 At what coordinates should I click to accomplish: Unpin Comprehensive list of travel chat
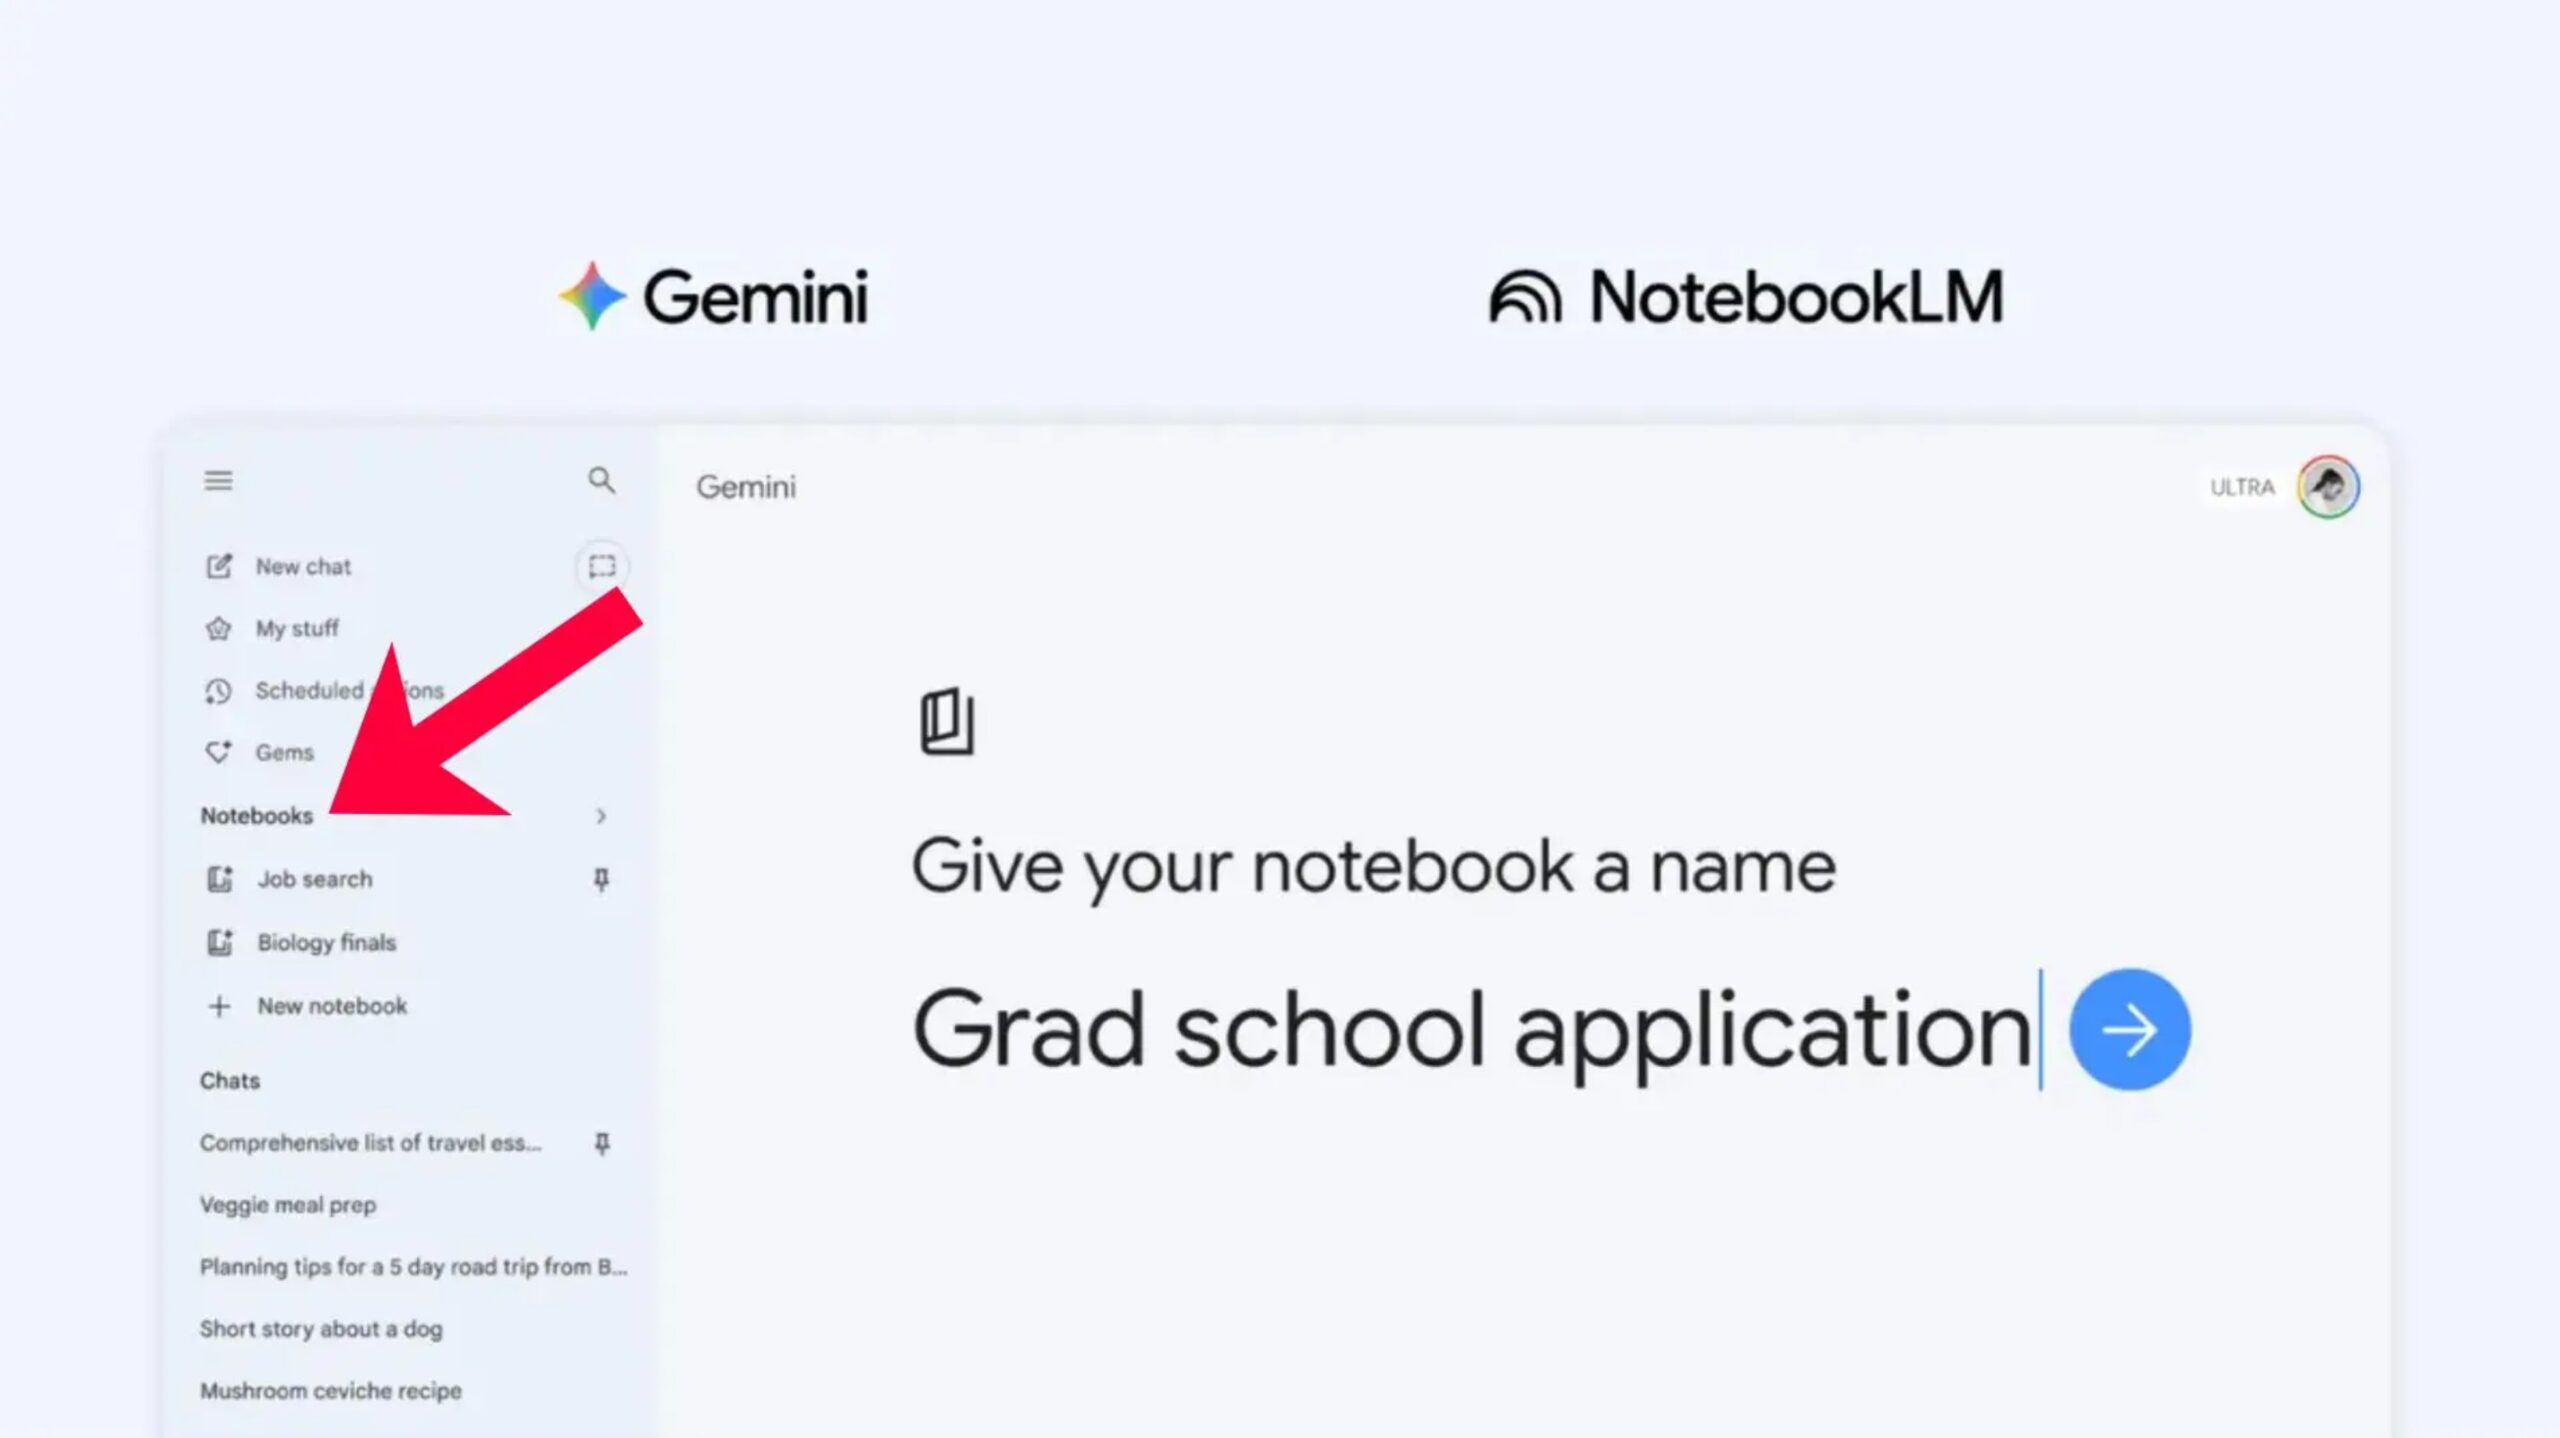coord(601,1143)
